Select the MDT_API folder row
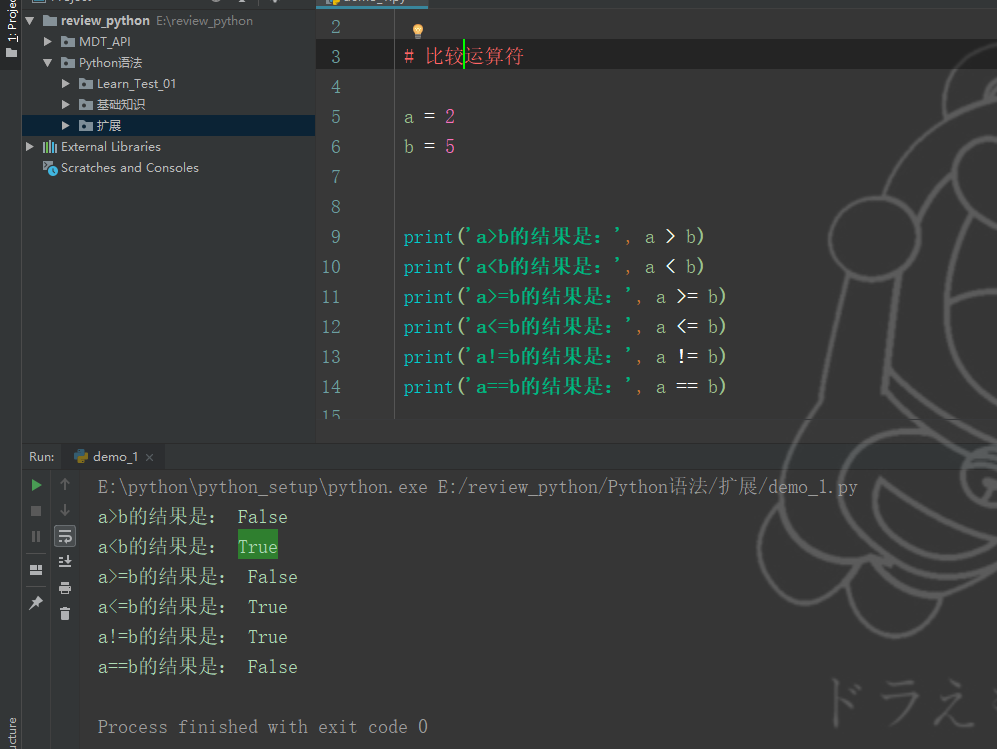Screen dimensions: 997x749 (x=168, y=41)
